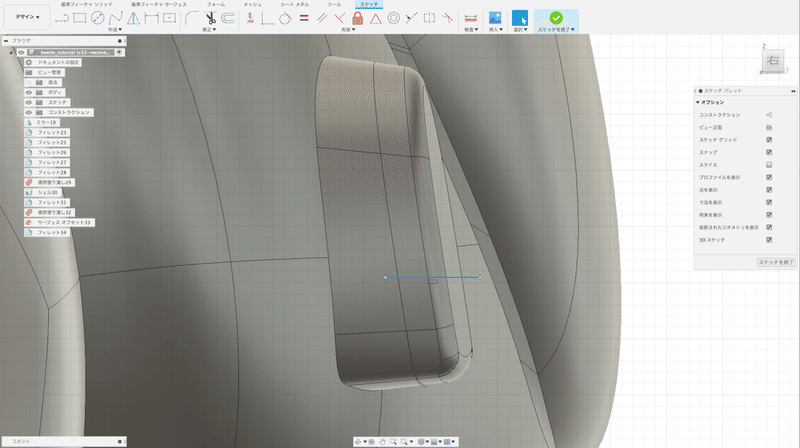Enable the スライス checkbox

point(769,165)
